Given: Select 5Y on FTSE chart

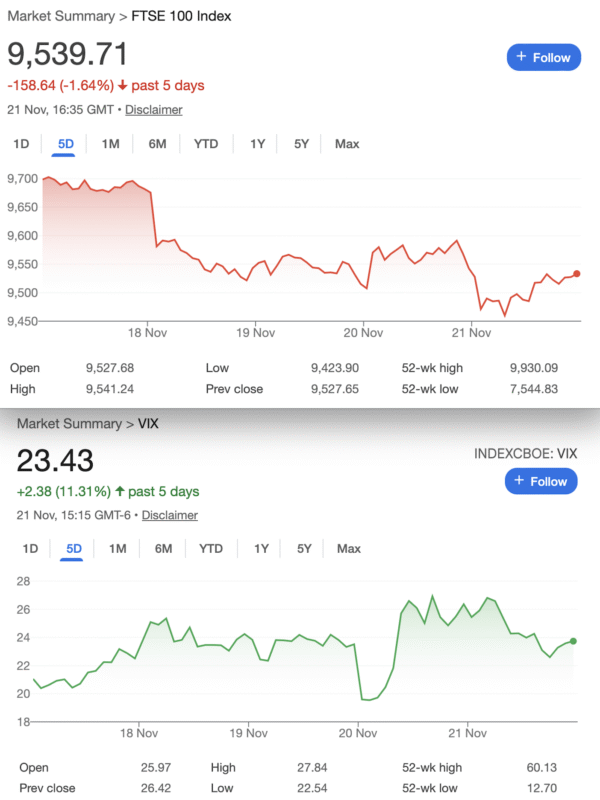Looking at the screenshot, I should (301, 144).
